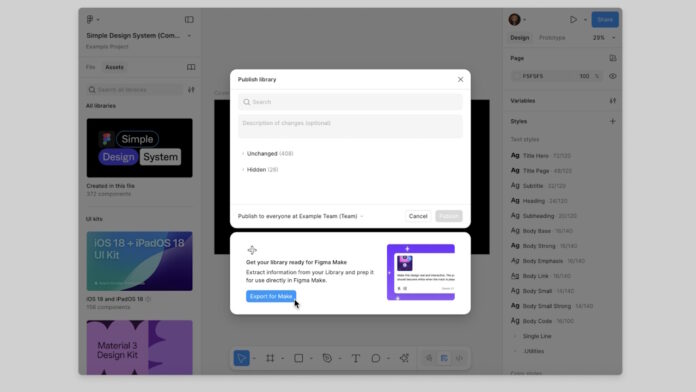Toggle Dev Mode switch in toolbar
696x392 pixels.
coord(459,358)
